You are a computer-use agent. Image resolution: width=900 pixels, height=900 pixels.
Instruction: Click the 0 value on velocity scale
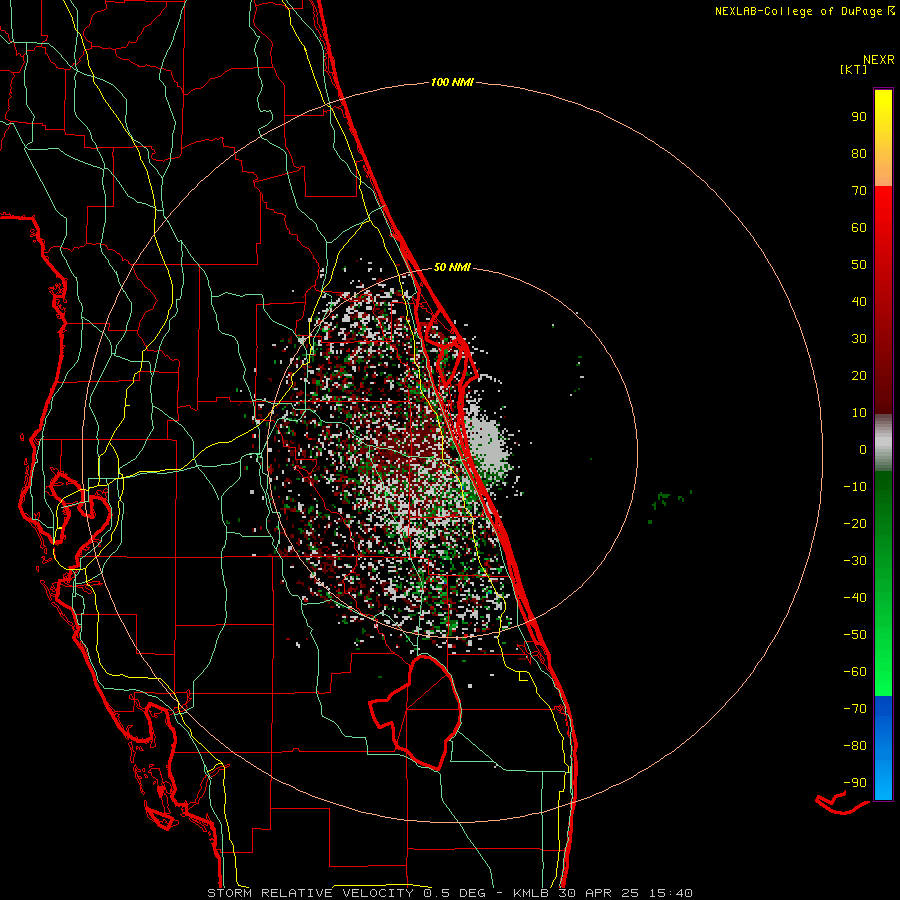(863, 450)
